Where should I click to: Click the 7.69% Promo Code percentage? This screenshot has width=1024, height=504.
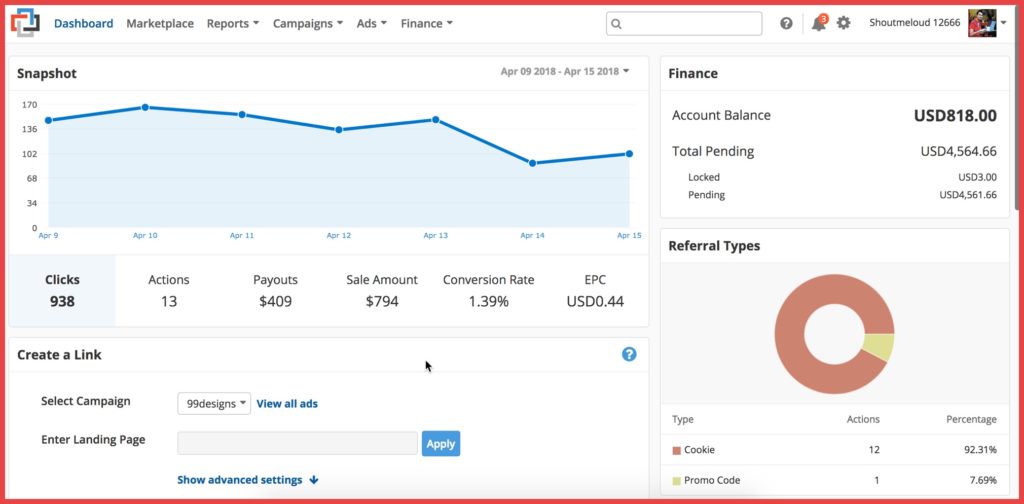coord(982,480)
